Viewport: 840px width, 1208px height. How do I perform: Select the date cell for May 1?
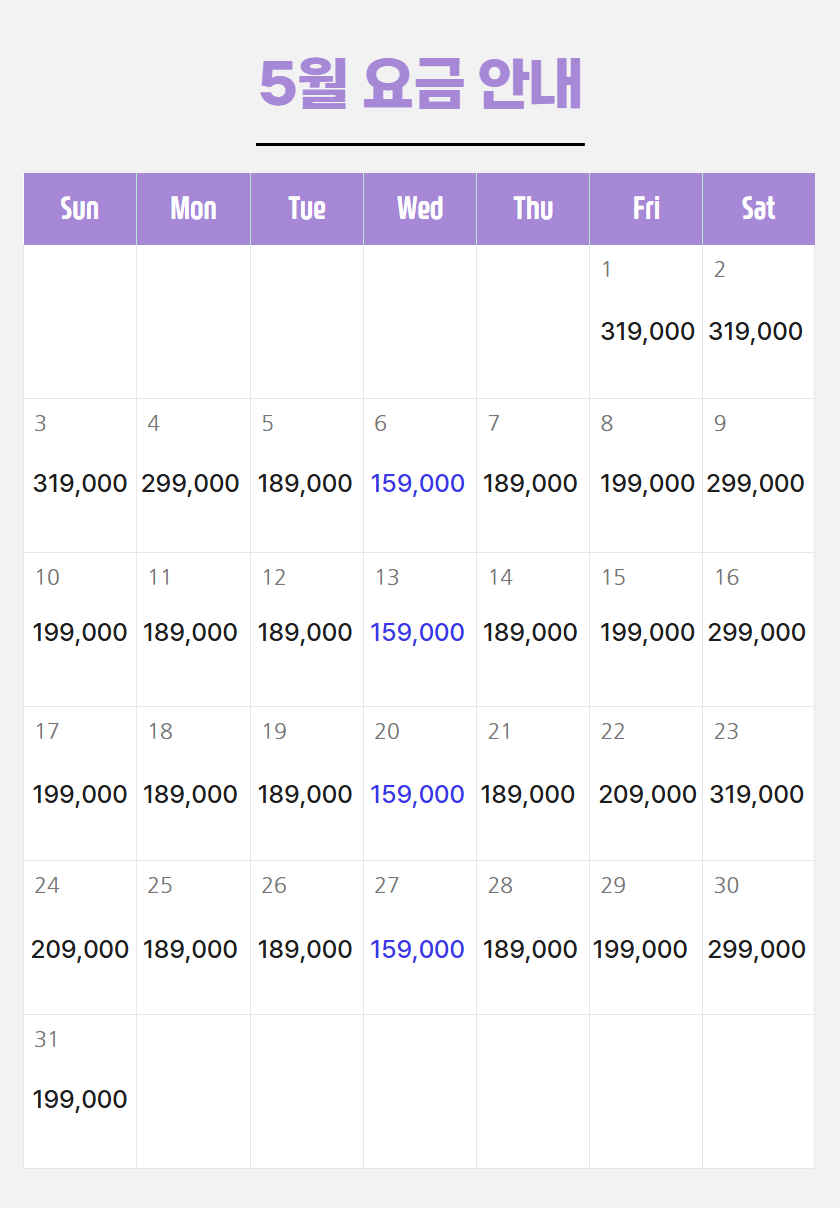646,321
